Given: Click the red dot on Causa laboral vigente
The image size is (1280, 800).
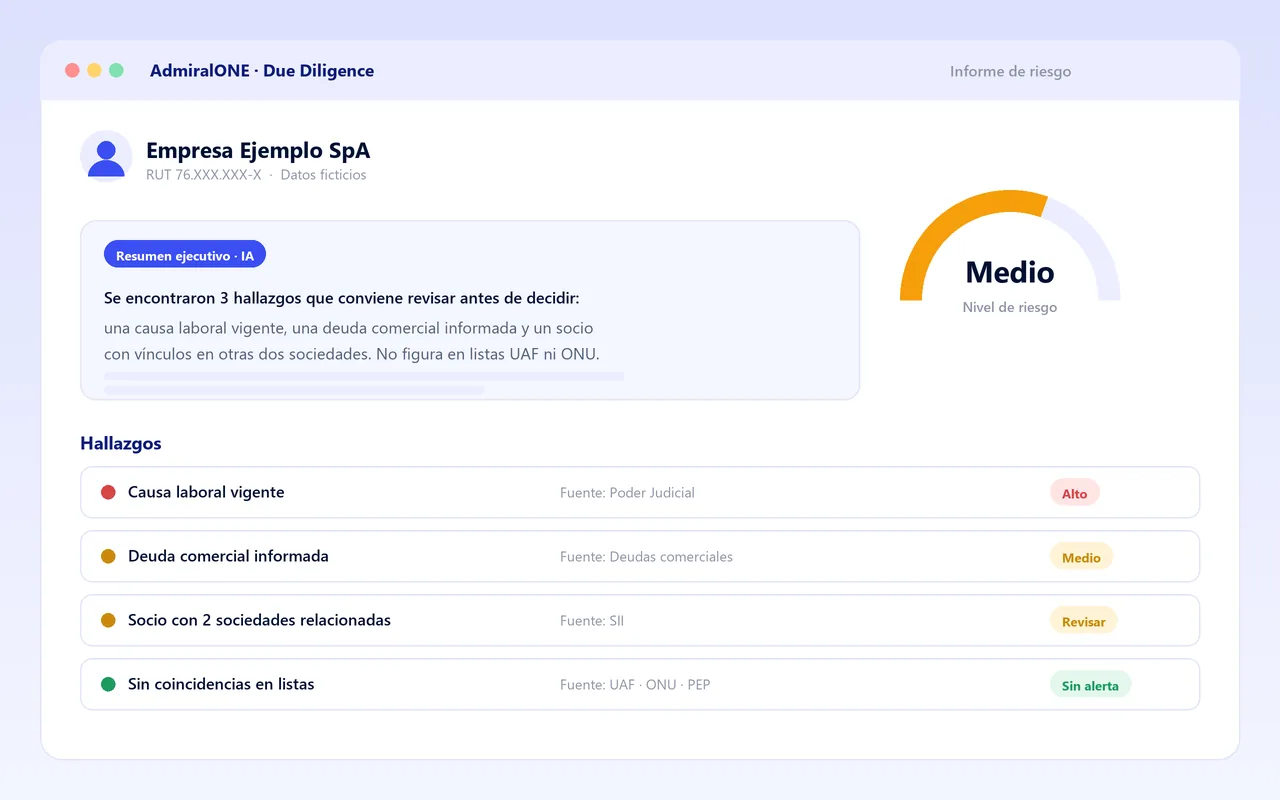Looking at the screenshot, I should click(x=108, y=492).
